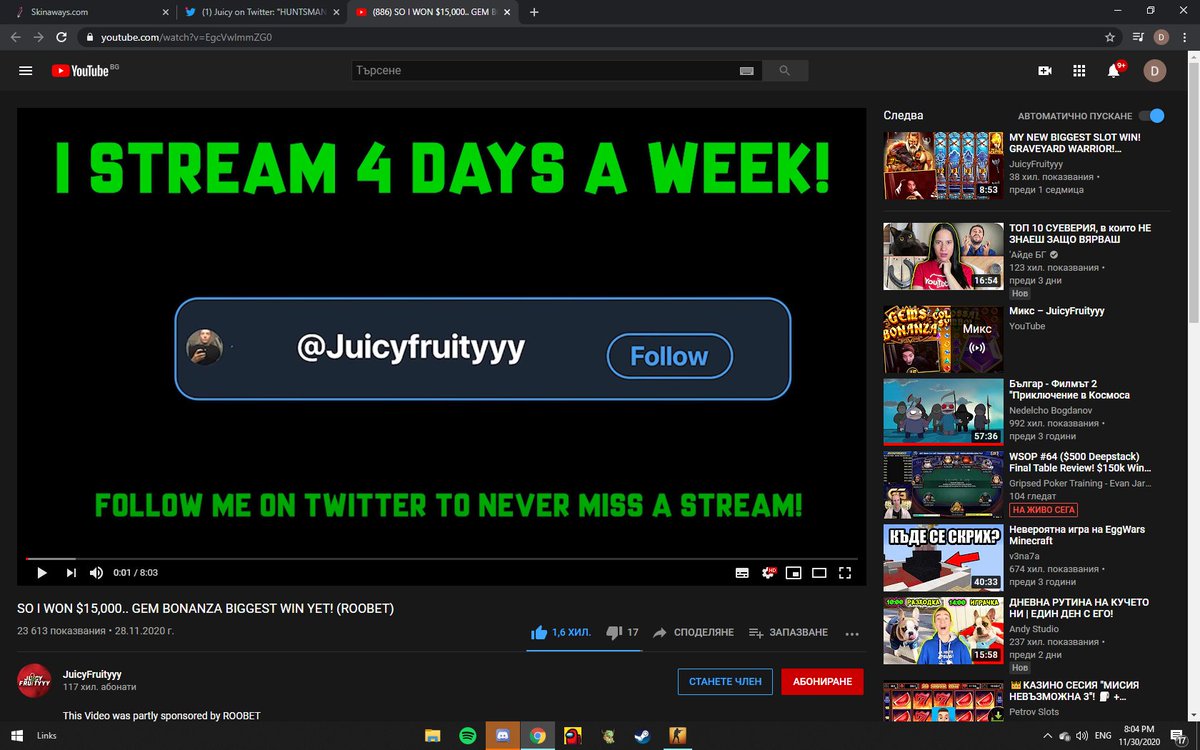Click СТАНЕТЕ ЧЛЕН join button
This screenshot has width=1200, height=750.
[725, 681]
